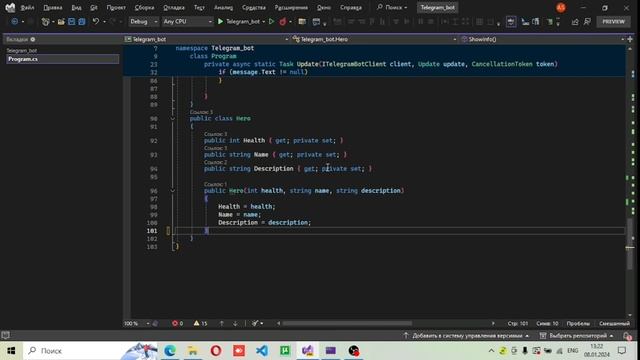This screenshot has height=360, width=640.
Task: Undo the last edit with the toolbar arrow
Action: pyautogui.click(x=96, y=21)
